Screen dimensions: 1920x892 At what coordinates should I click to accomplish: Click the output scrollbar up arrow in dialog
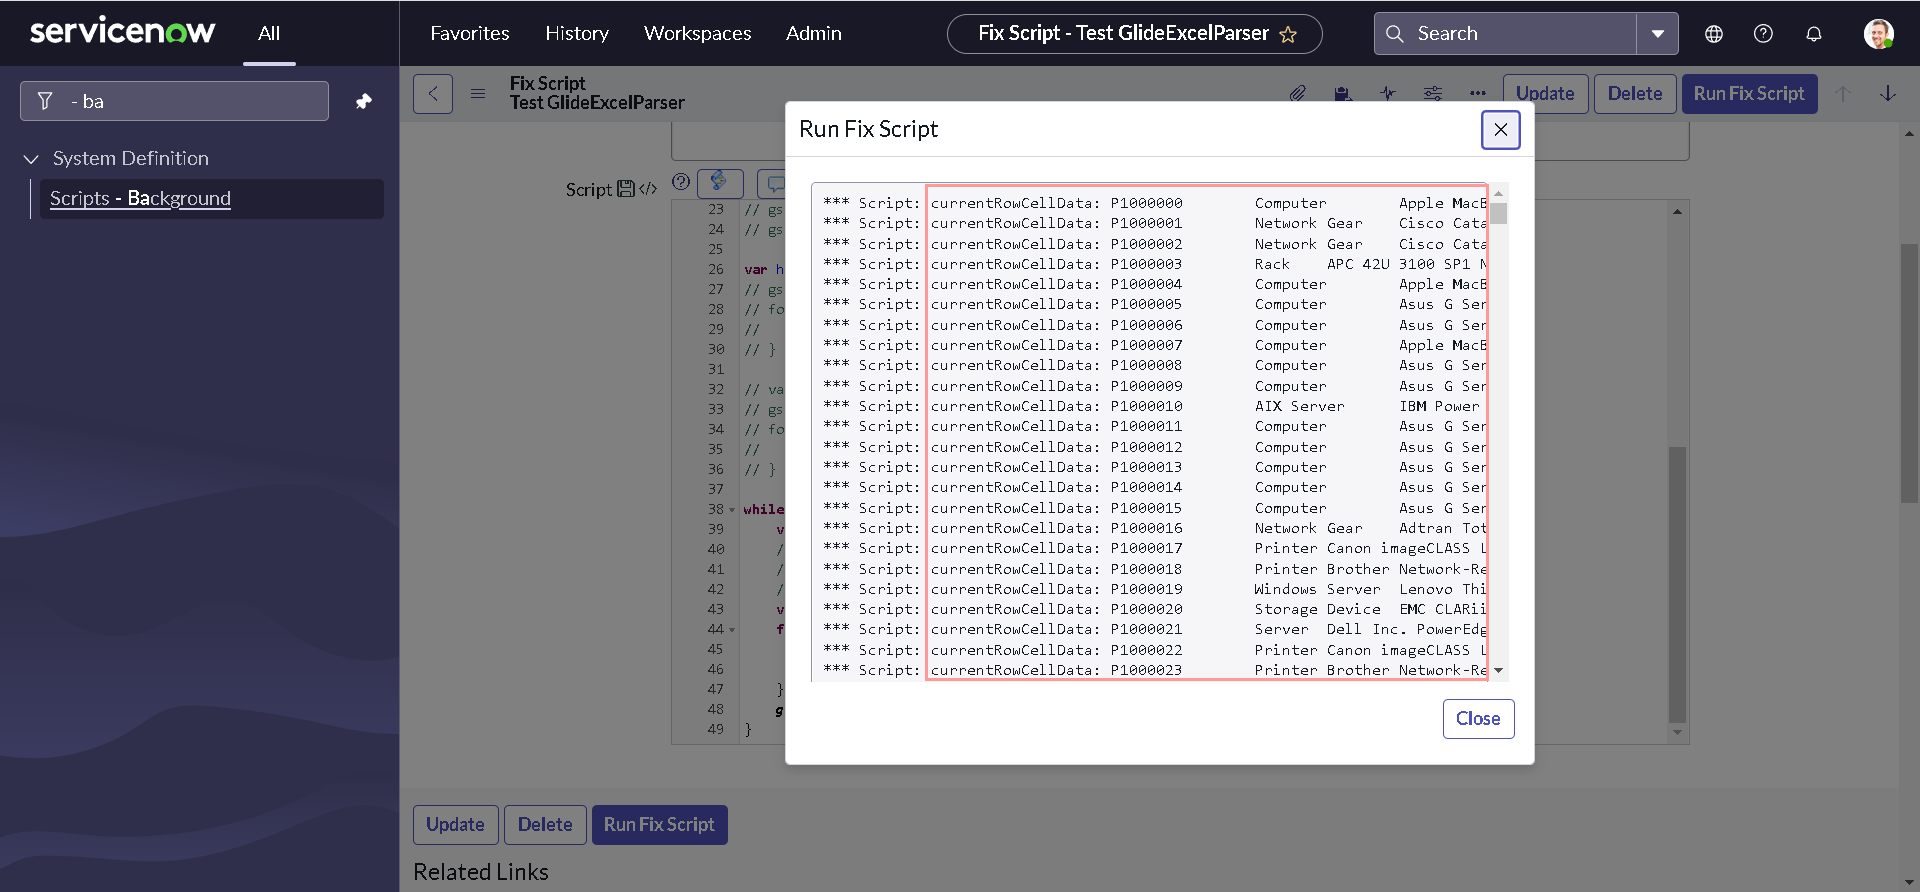point(1498,193)
